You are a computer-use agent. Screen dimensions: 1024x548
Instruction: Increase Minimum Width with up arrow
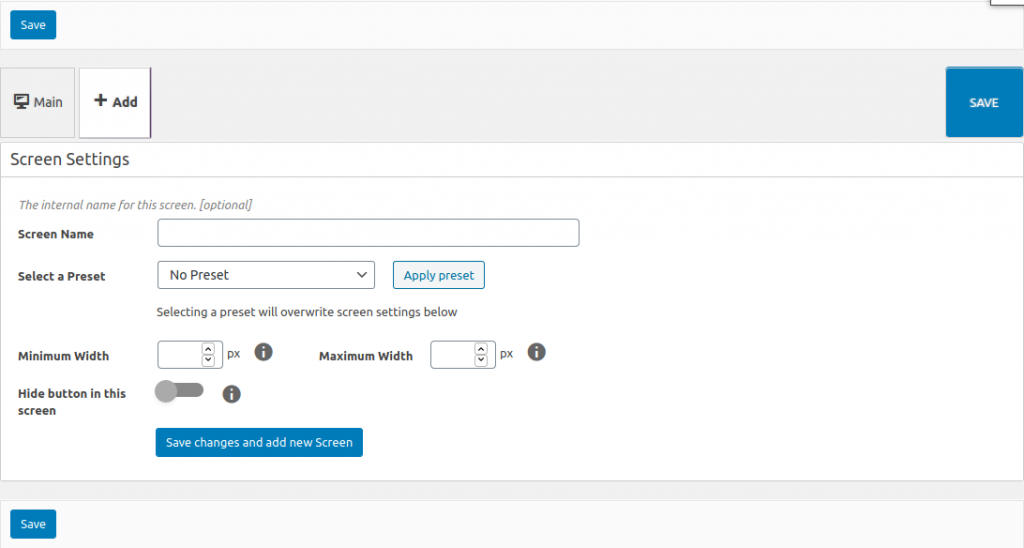click(208, 349)
